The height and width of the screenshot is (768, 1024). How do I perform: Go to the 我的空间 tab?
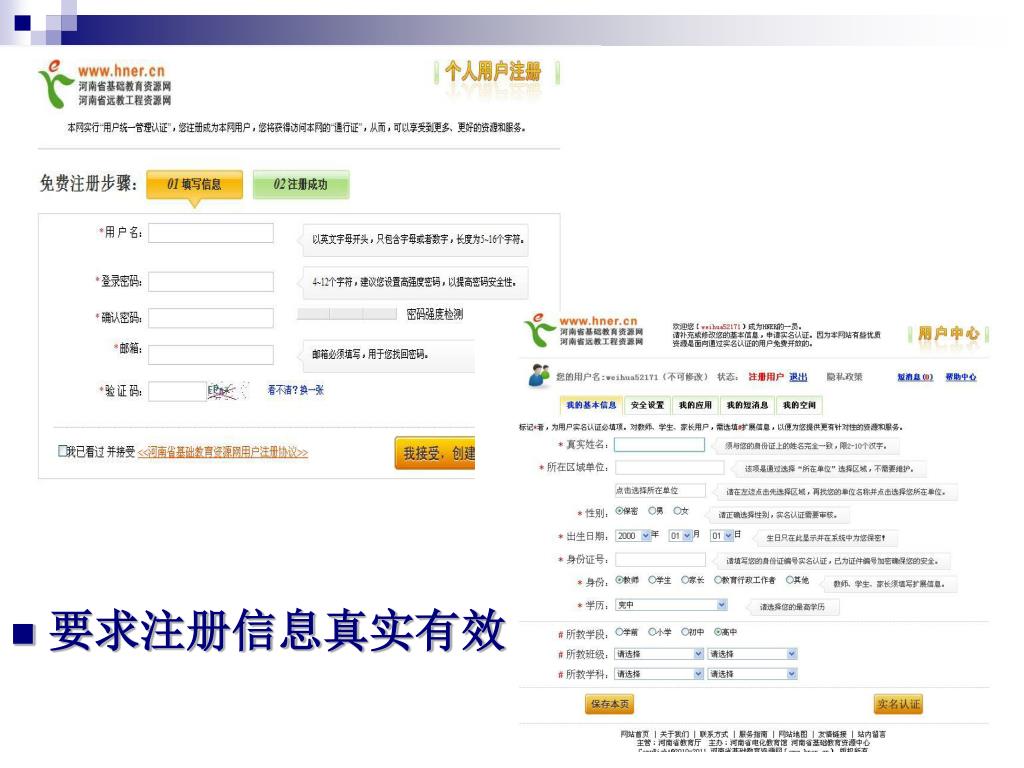click(799, 405)
